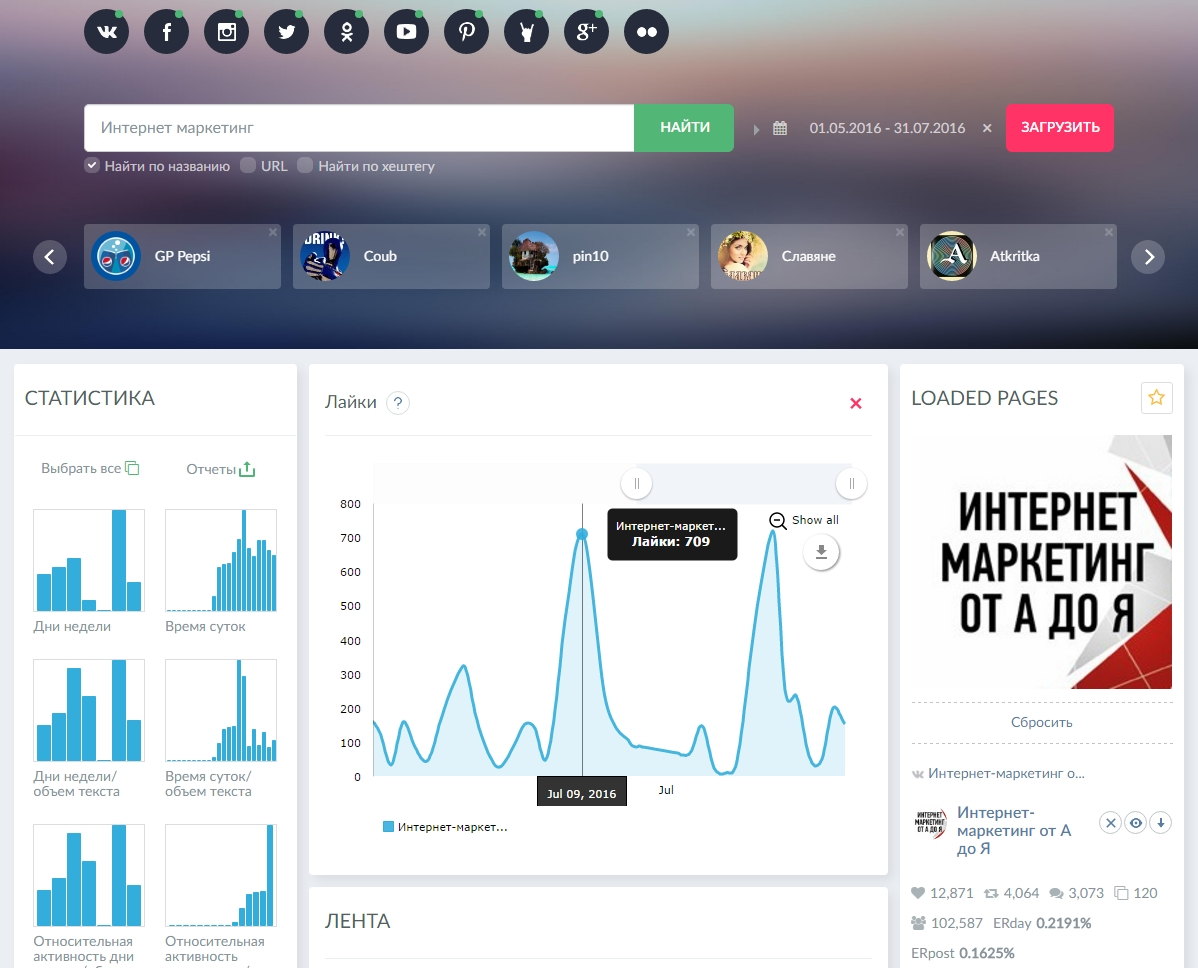Open the Дни недели chart thumbnail
The width and height of the screenshot is (1198, 968).
pos(89,561)
